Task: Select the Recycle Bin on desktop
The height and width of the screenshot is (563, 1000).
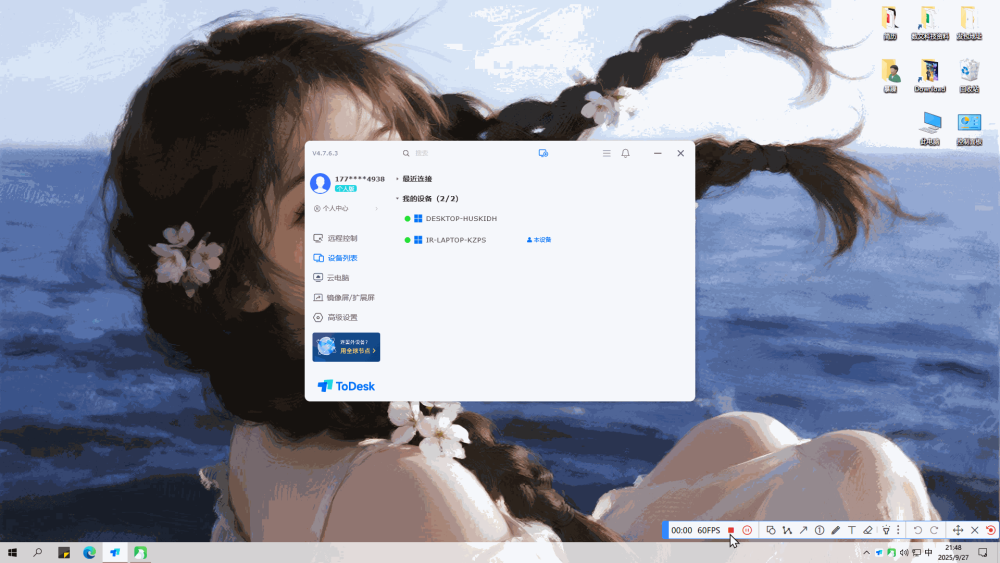Action: [x=969, y=77]
